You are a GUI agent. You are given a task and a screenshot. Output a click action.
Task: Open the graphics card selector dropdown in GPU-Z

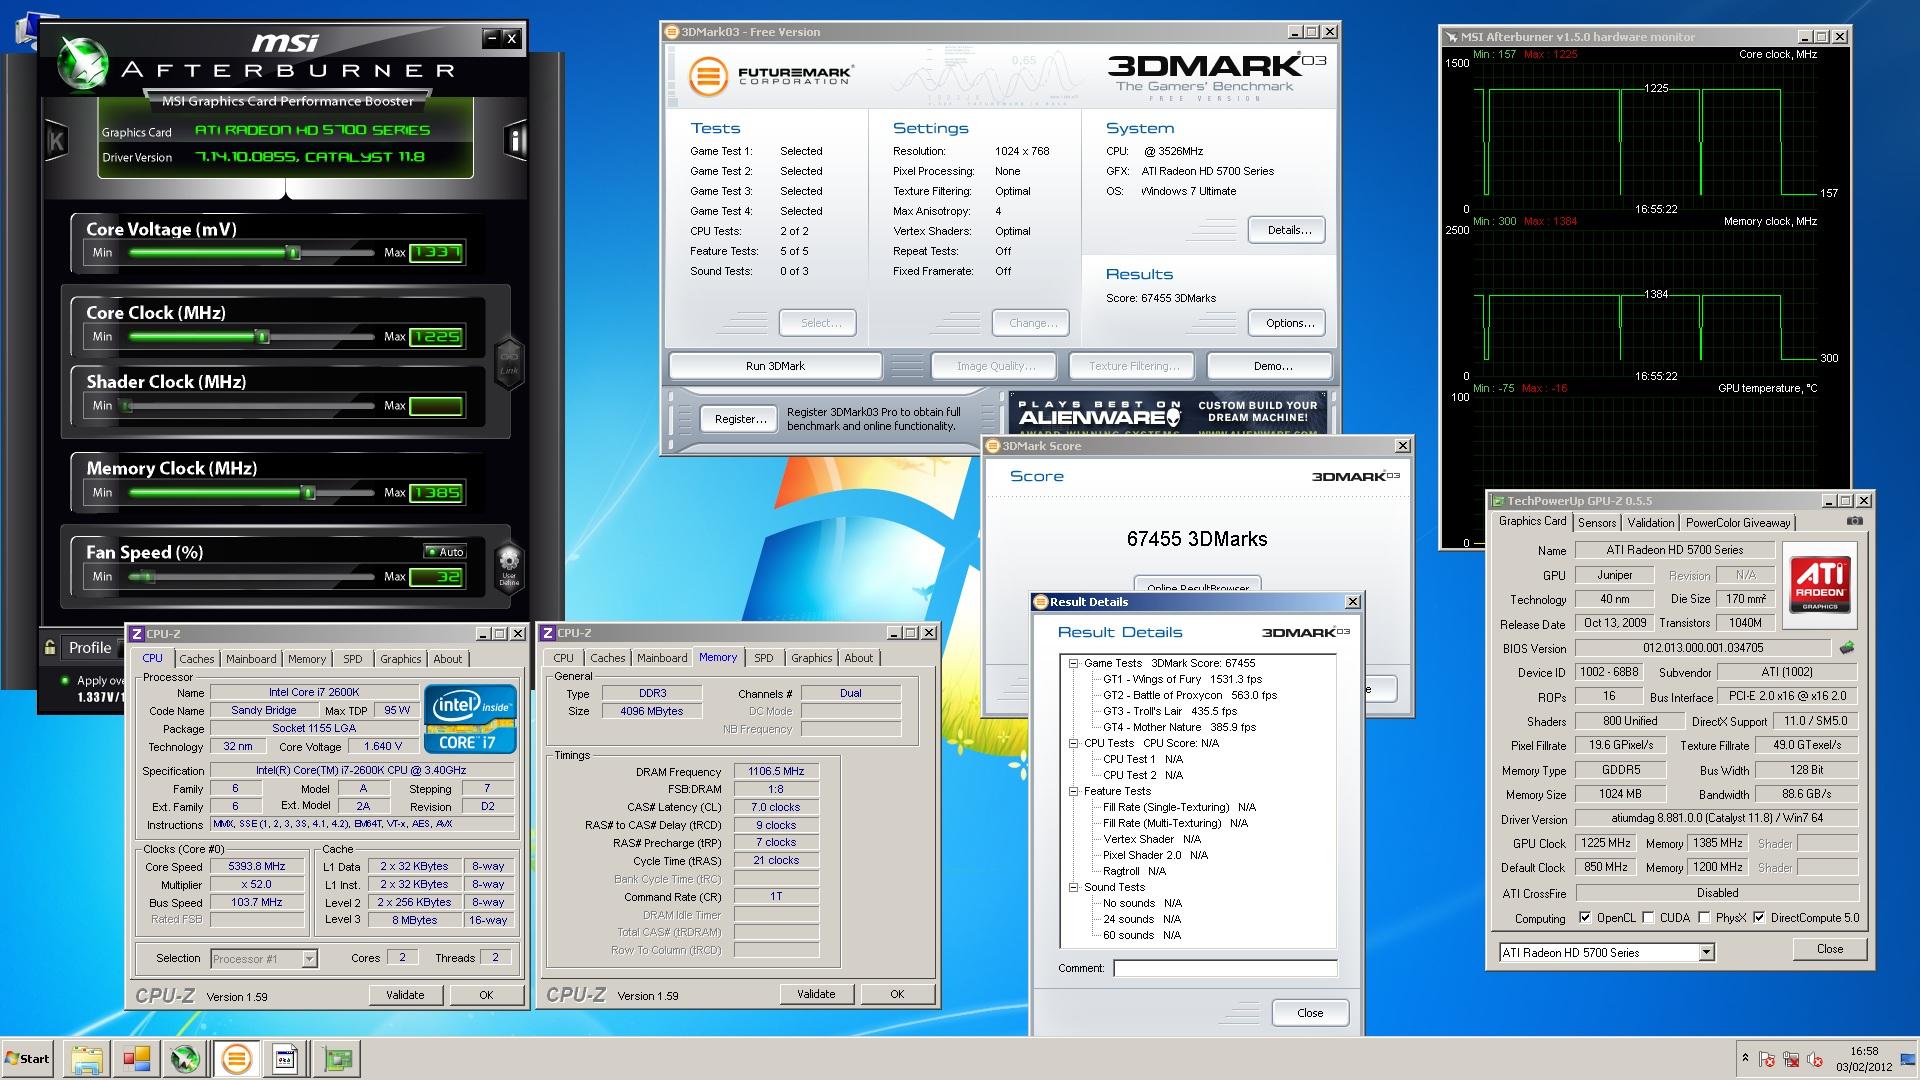[x=1706, y=953]
